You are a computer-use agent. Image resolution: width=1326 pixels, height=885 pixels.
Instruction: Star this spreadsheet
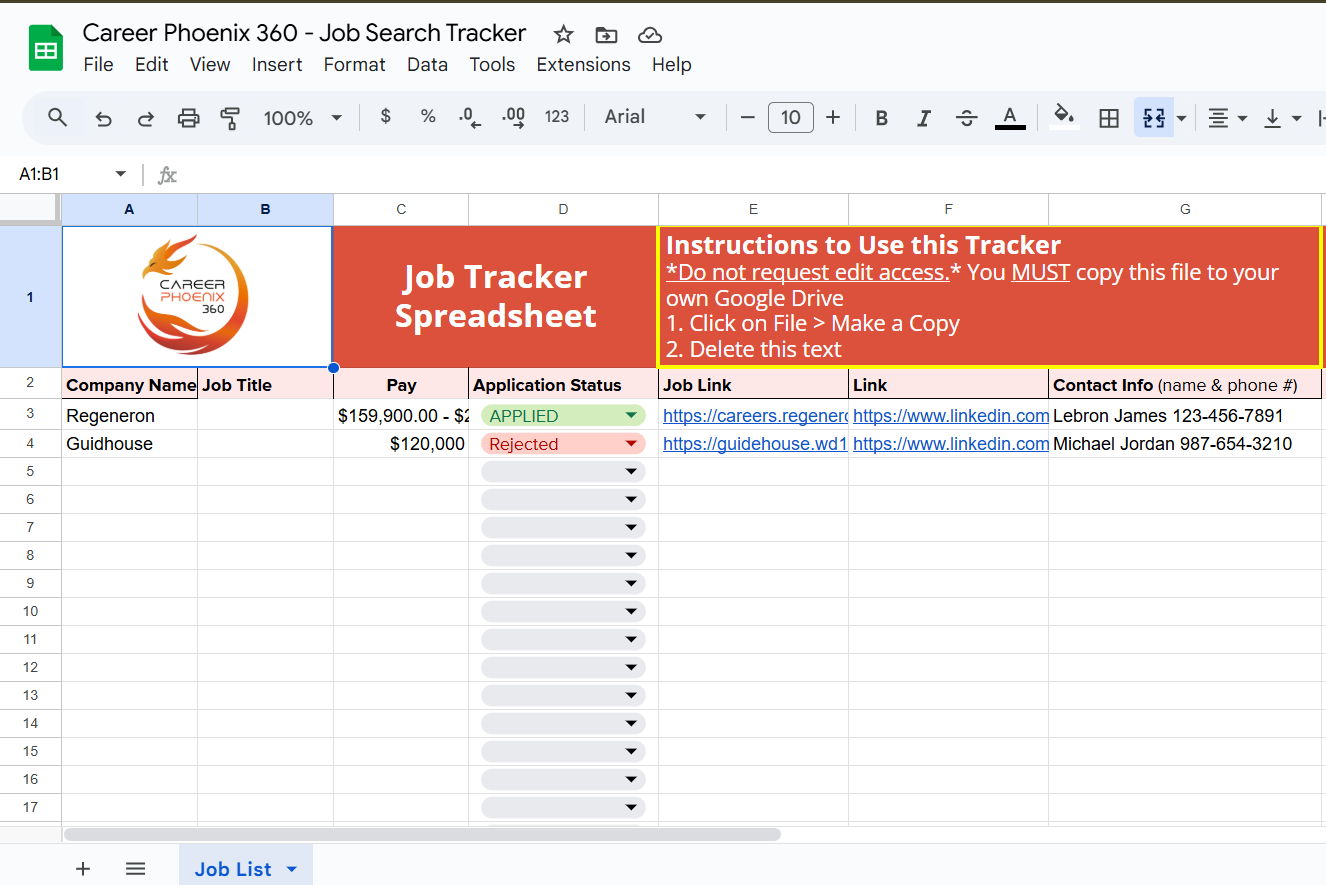pyautogui.click(x=562, y=34)
